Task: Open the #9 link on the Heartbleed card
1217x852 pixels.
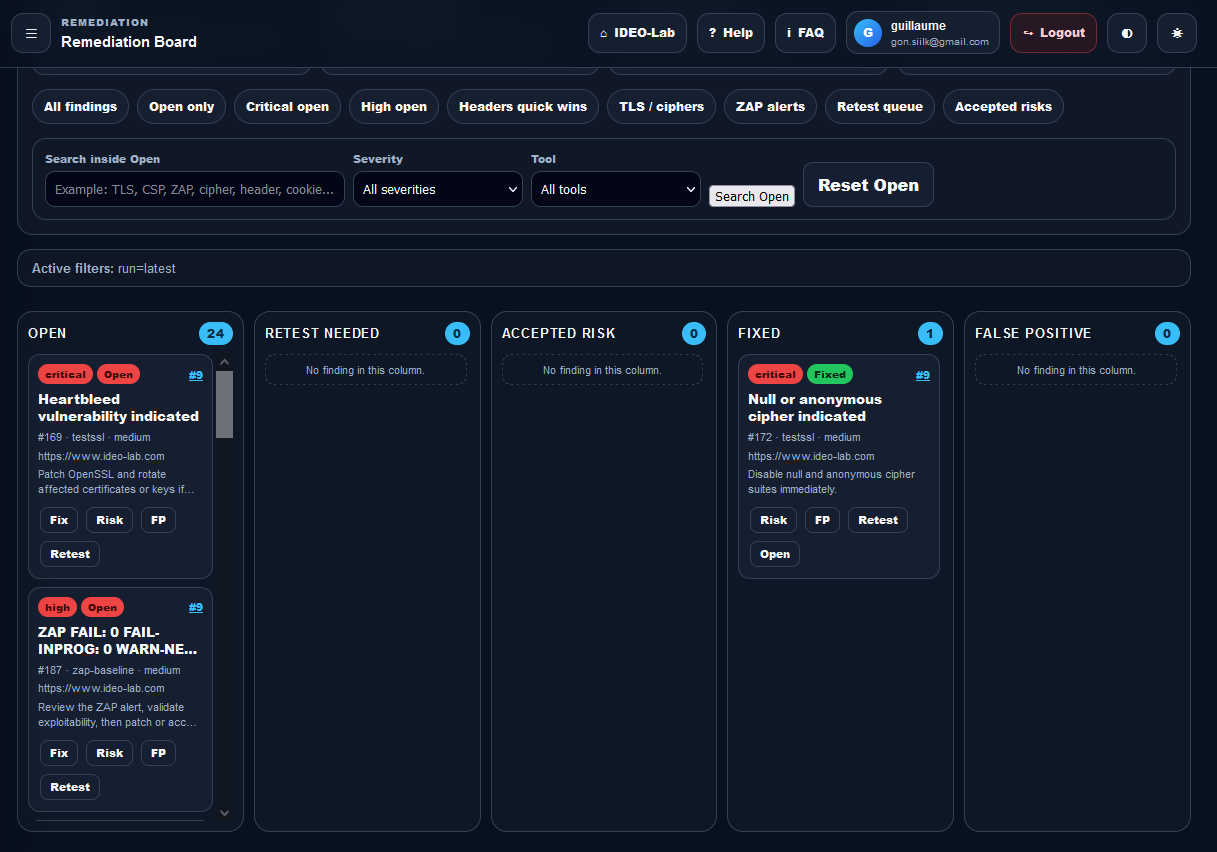Action: point(196,375)
